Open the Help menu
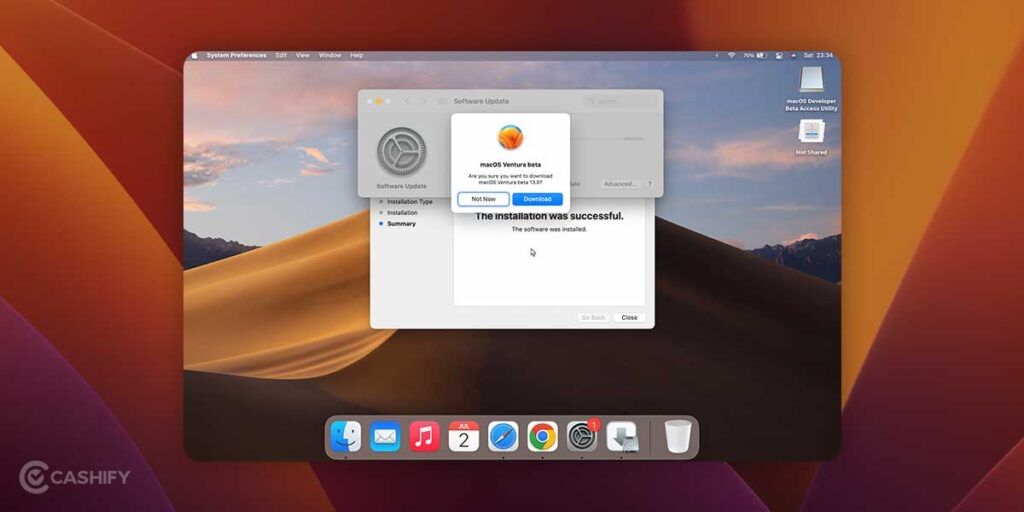The image size is (1024, 512). point(357,56)
